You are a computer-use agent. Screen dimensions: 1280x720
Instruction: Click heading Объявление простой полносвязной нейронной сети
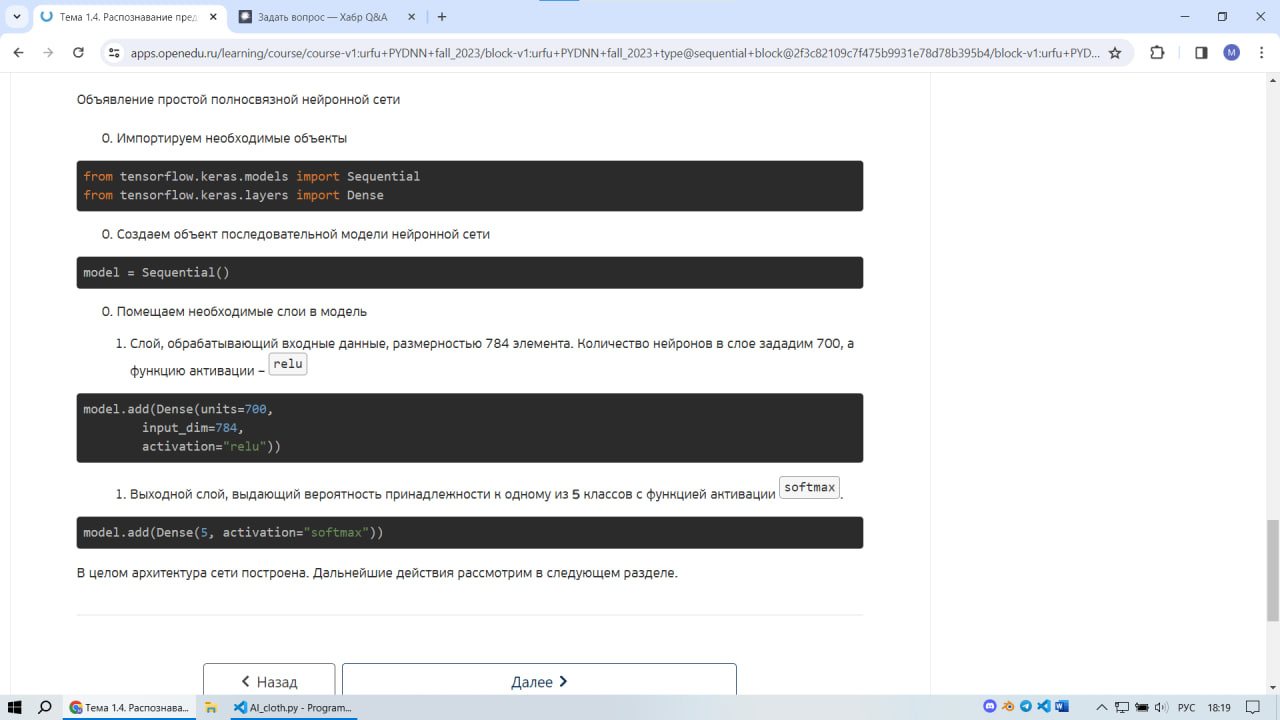coord(238,100)
